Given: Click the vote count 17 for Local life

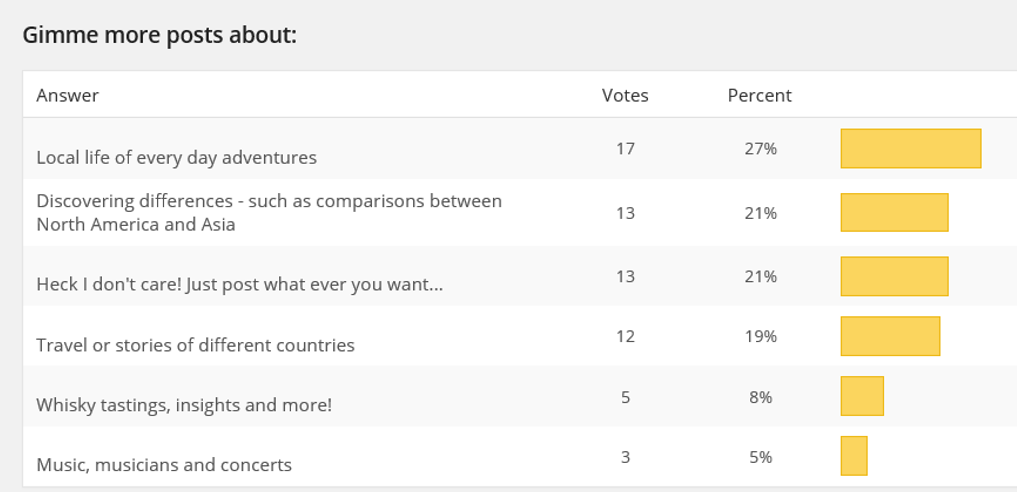Looking at the screenshot, I should 626,149.
